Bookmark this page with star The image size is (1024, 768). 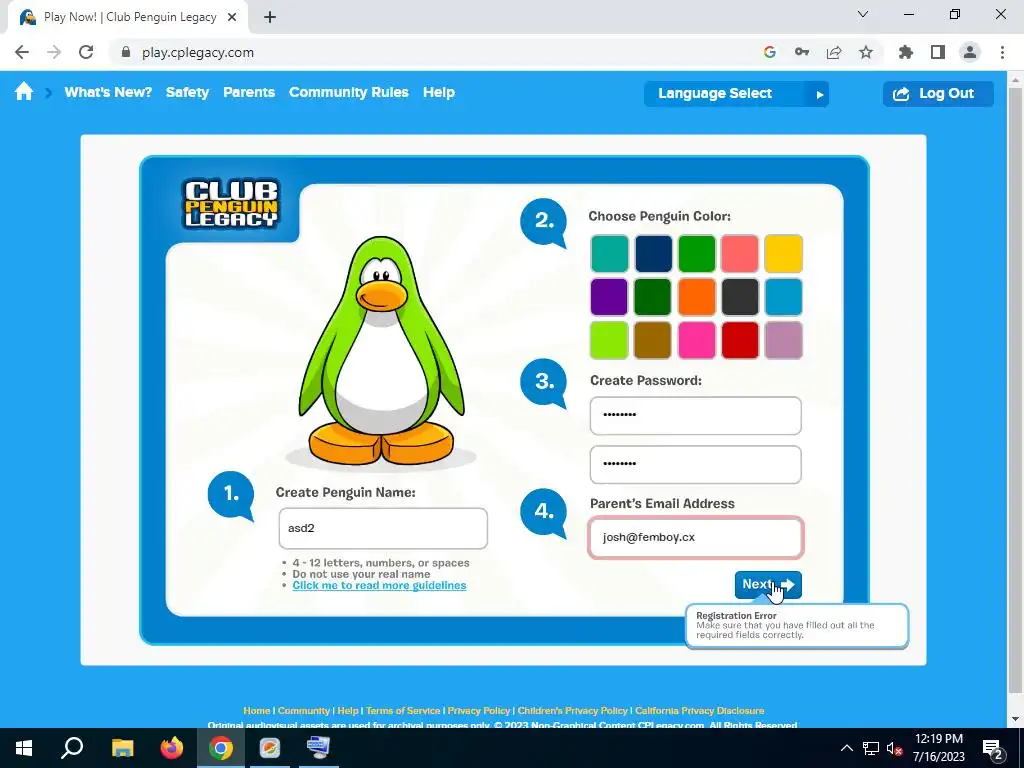(x=866, y=52)
